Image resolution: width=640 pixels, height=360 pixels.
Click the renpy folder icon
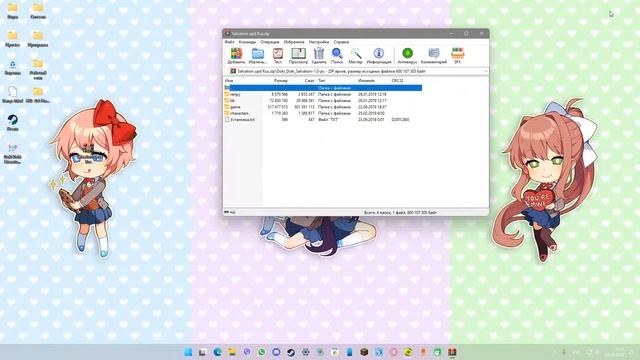[227, 94]
